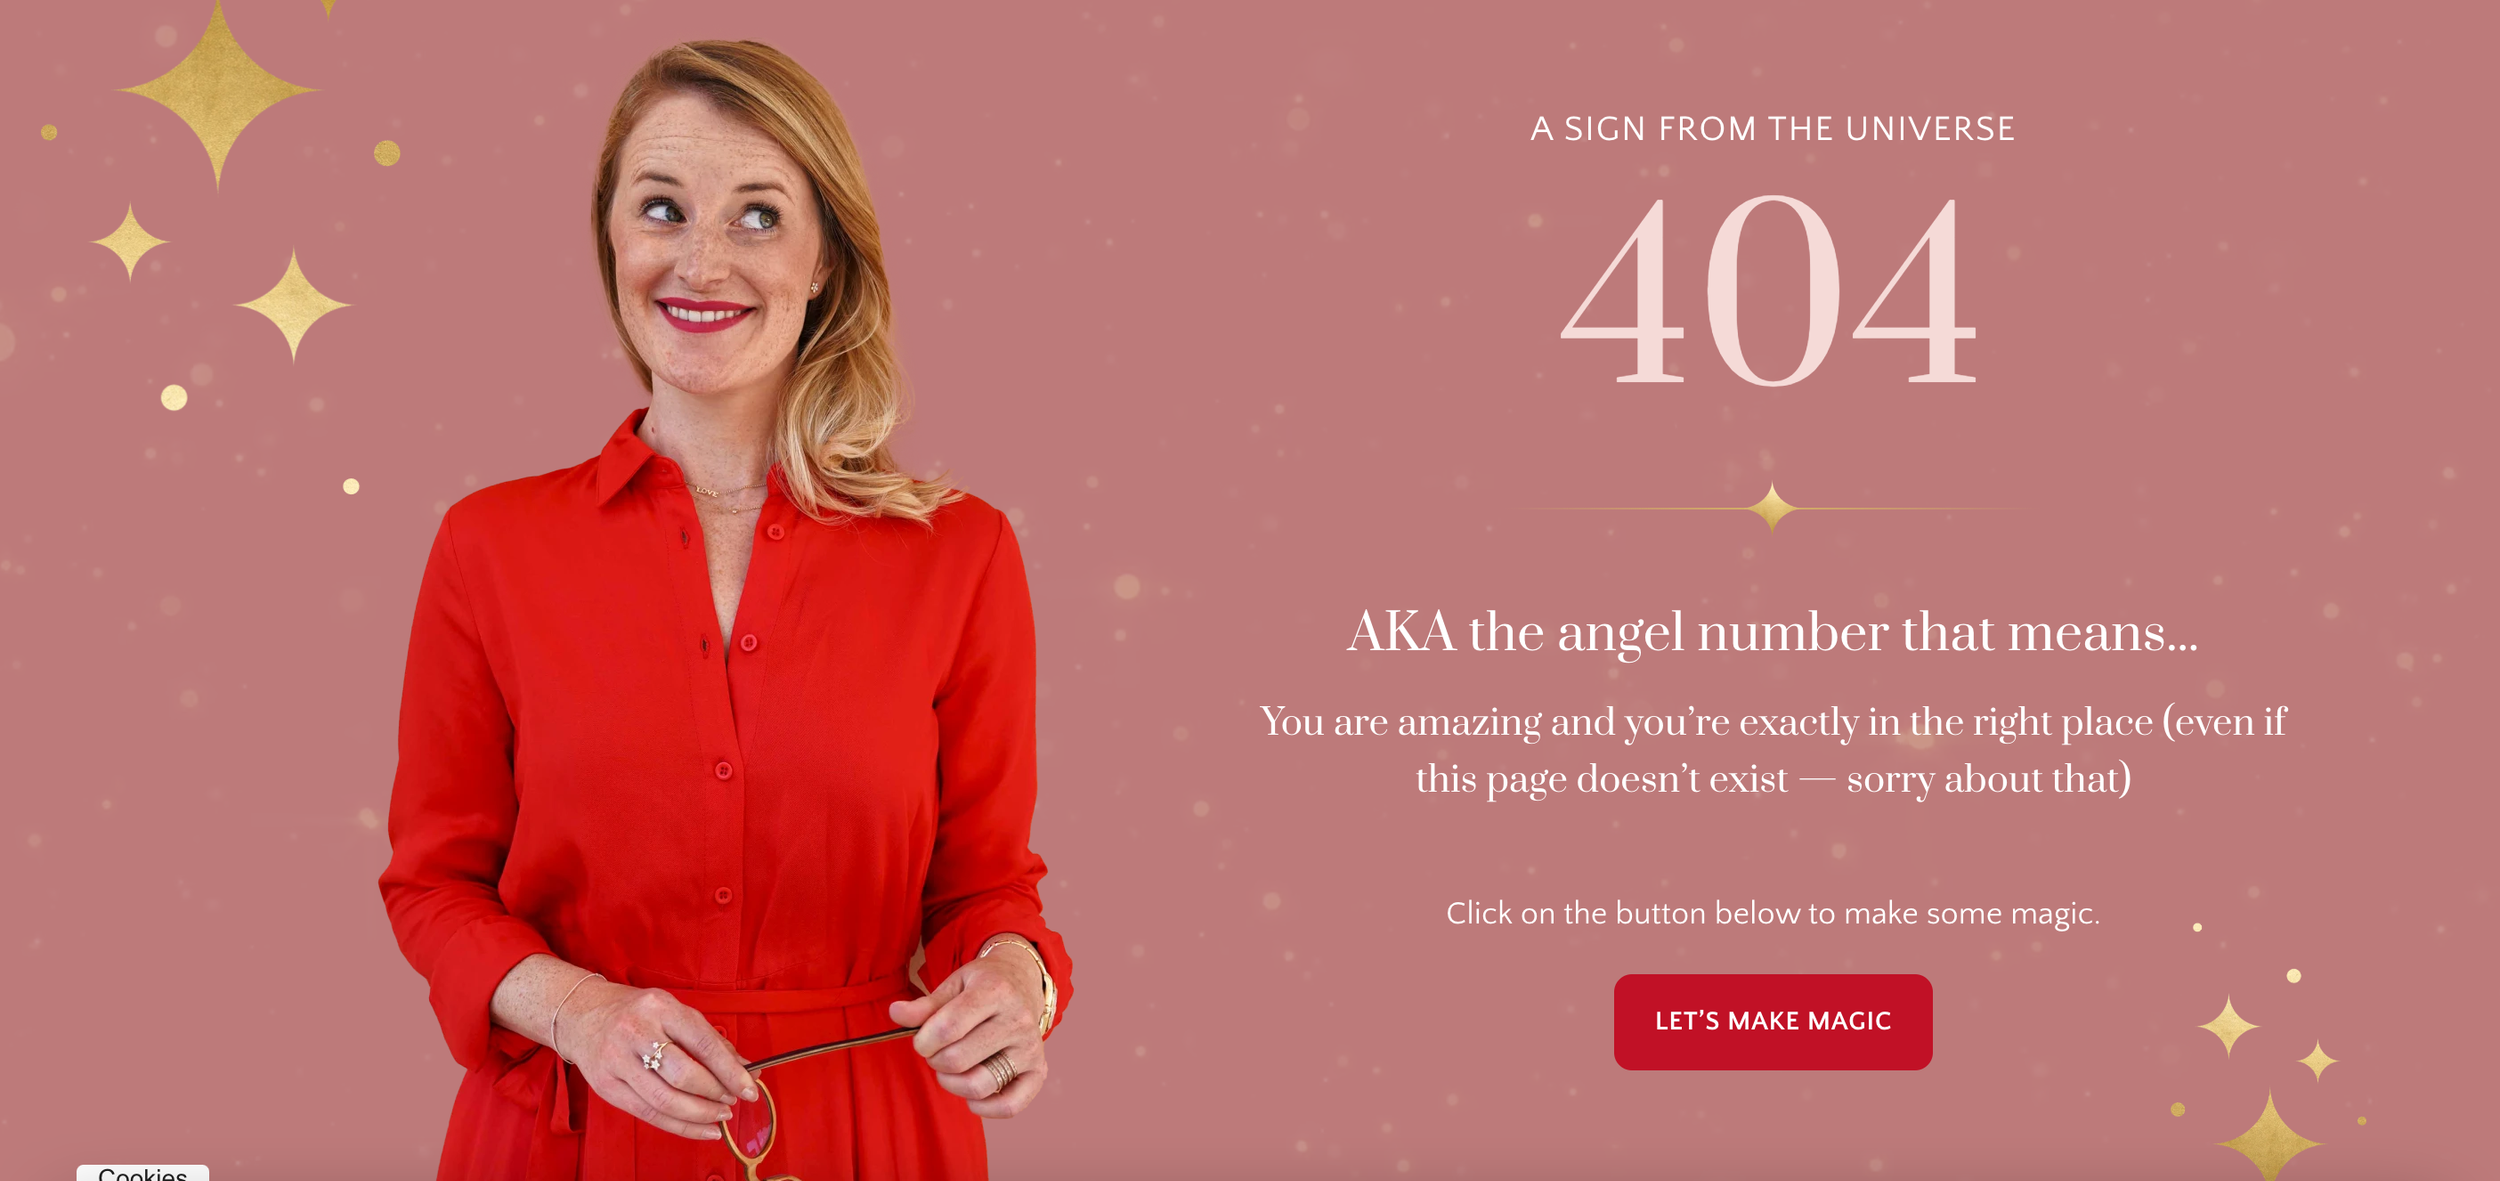The width and height of the screenshot is (2500, 1181).
Task: Click the woman's face in the photo
Action: 710,250
